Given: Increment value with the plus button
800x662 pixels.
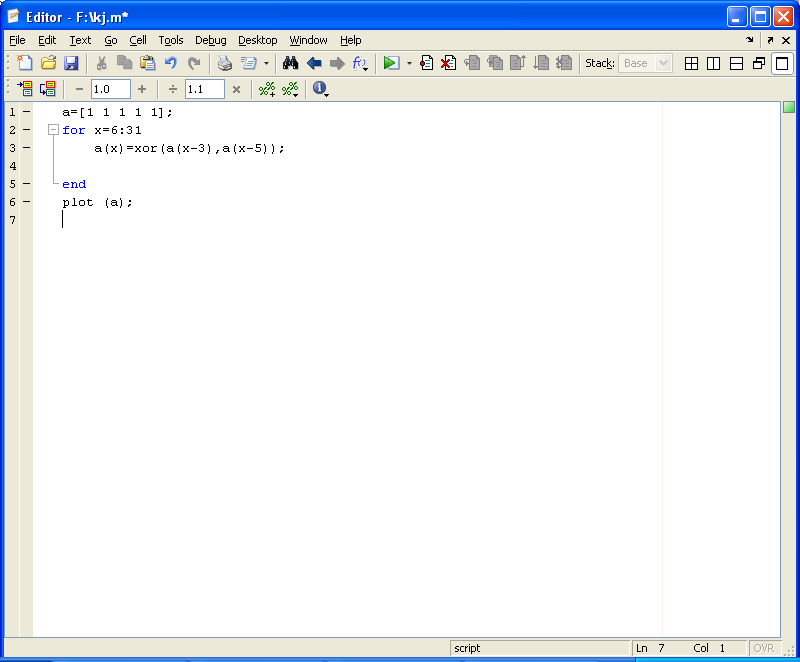Looking at the screenshot, I should pos(142,89).
